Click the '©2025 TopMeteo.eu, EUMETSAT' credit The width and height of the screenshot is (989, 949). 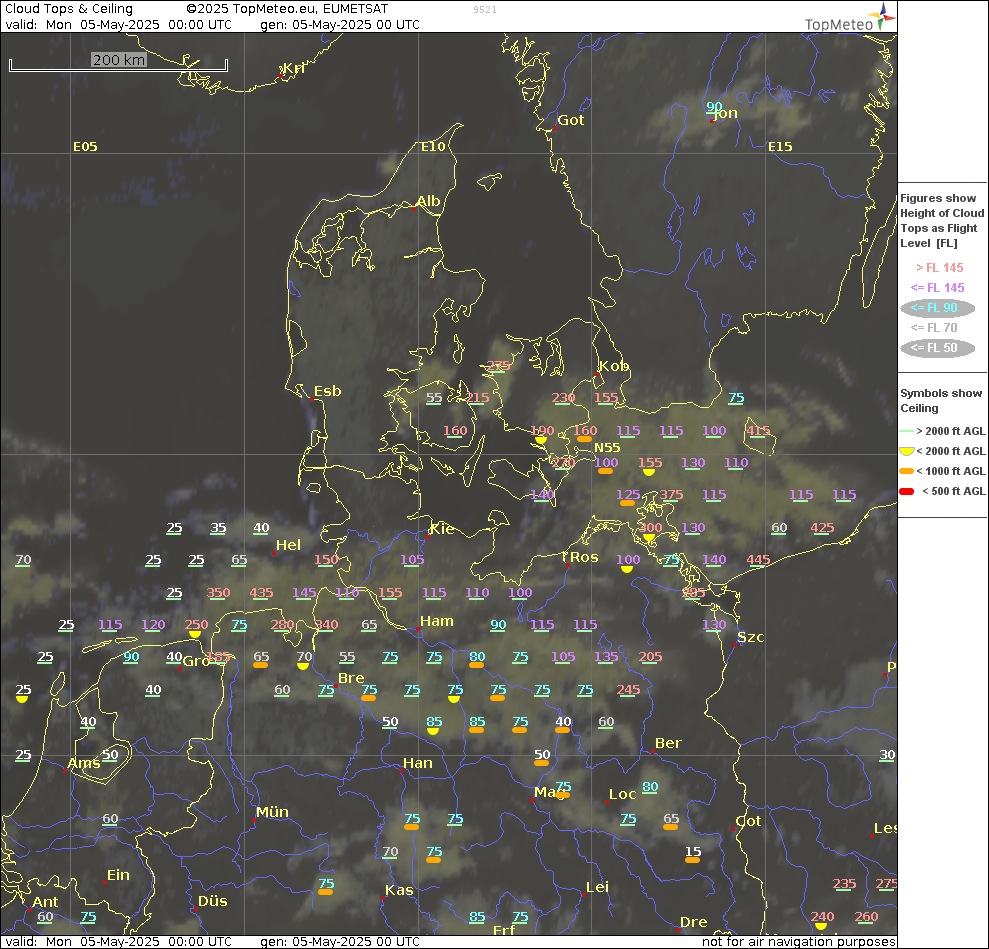287,9
